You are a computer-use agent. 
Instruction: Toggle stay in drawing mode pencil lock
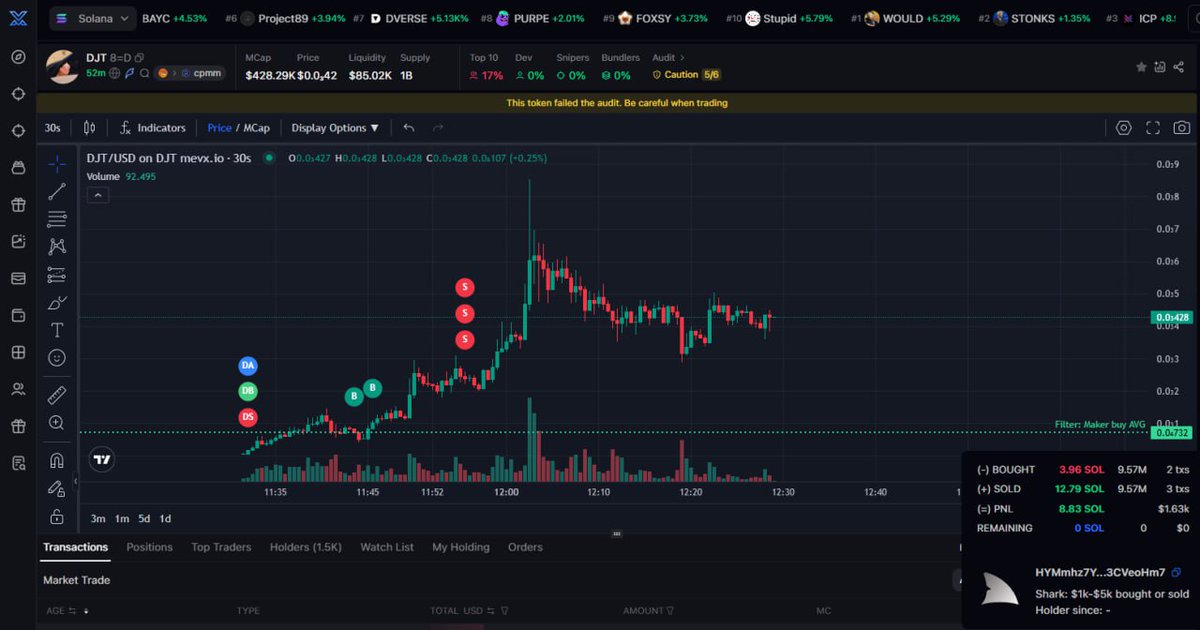pyautogui.click(x=57, y=488)
